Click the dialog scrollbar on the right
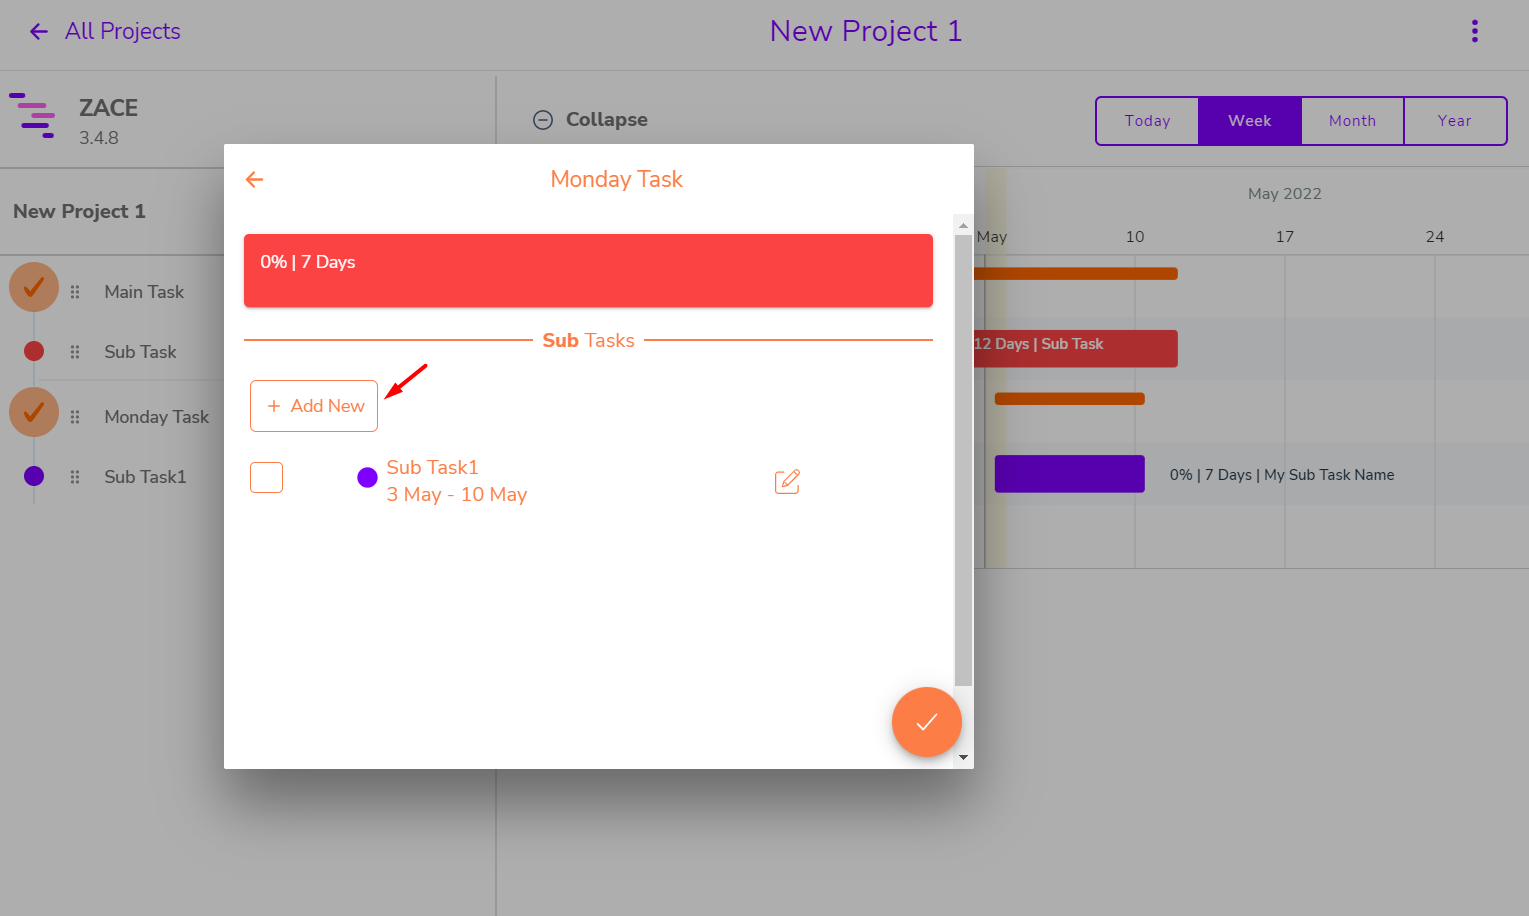1529x916 pixels. coord(962,450)
